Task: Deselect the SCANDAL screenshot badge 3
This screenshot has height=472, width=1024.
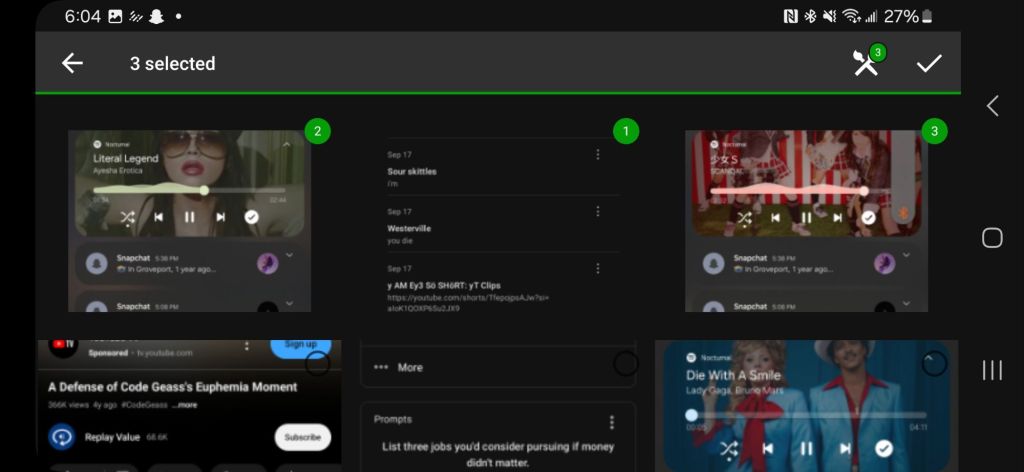Action: (x=934, y=131)
